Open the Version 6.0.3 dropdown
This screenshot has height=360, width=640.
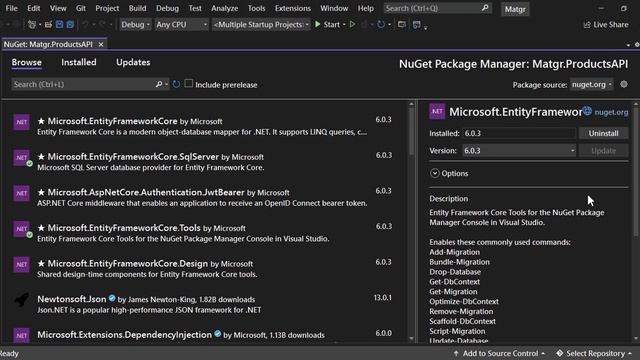pos(519,151)
